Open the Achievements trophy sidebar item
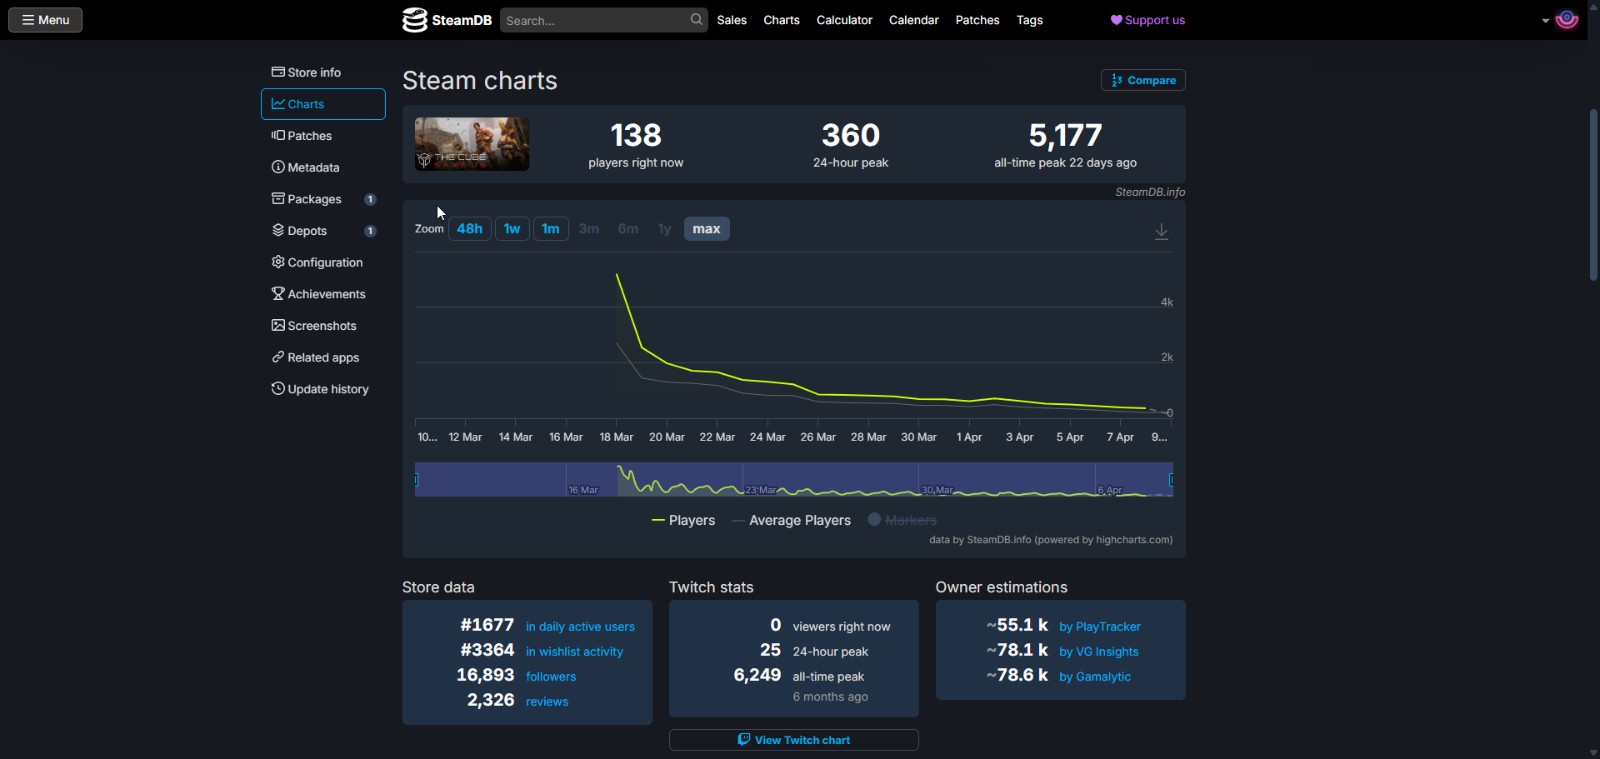Viewport: 1600px width, 759px height. (x=318, y=294)
